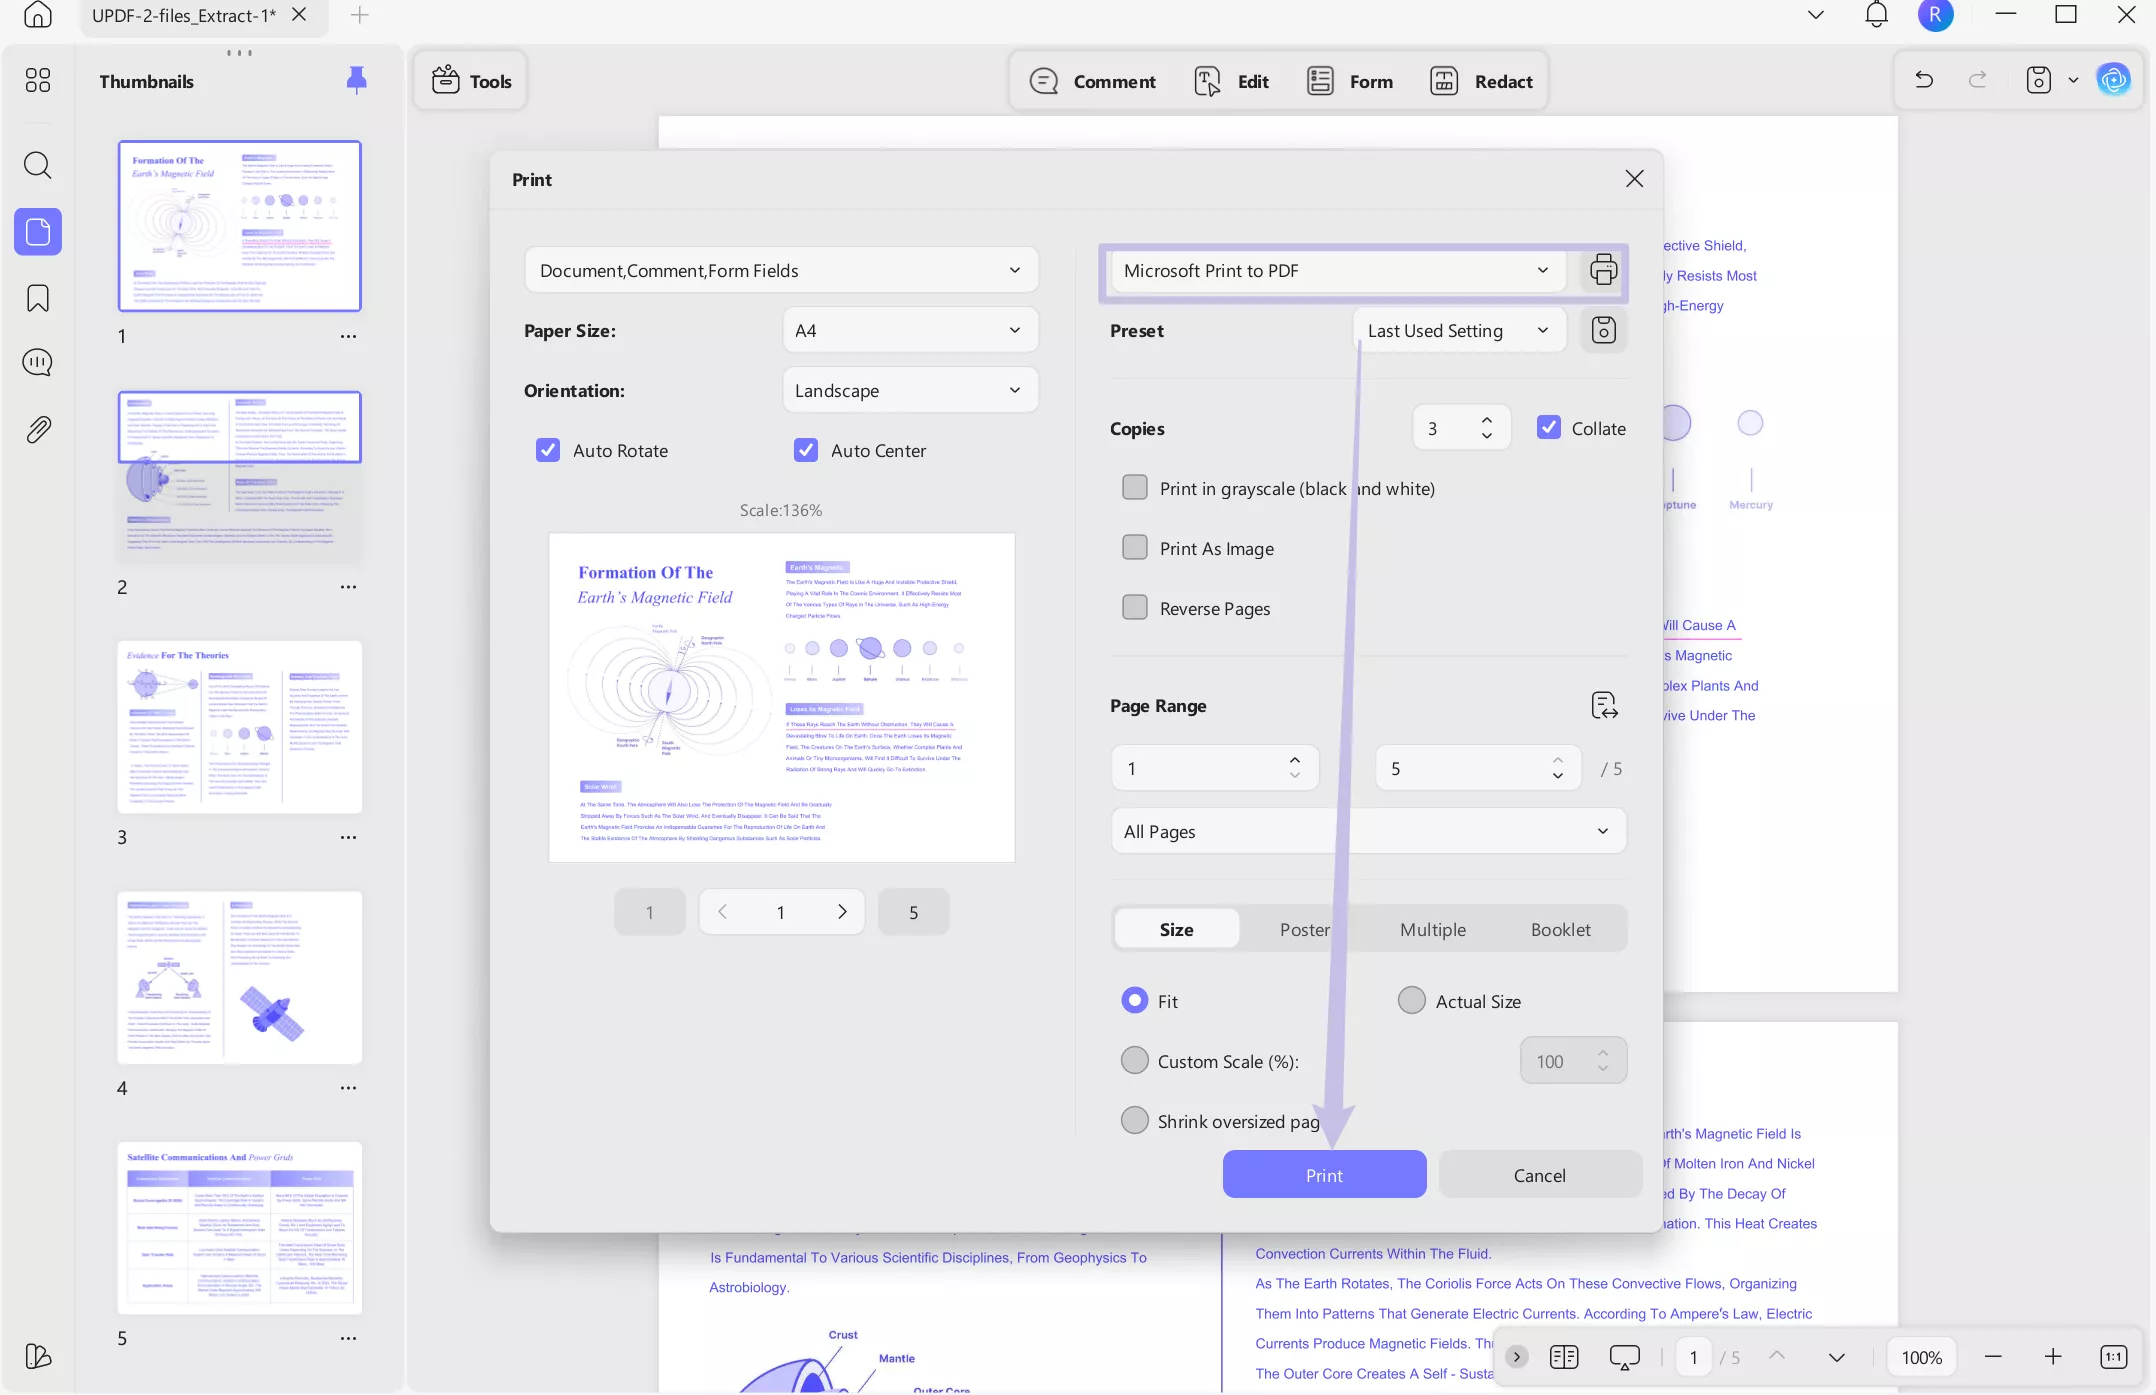Open the UPDF AI assistant icon
Image resolution: width=2156 pixels, height=1395 pixels.
pos(2113,80)
